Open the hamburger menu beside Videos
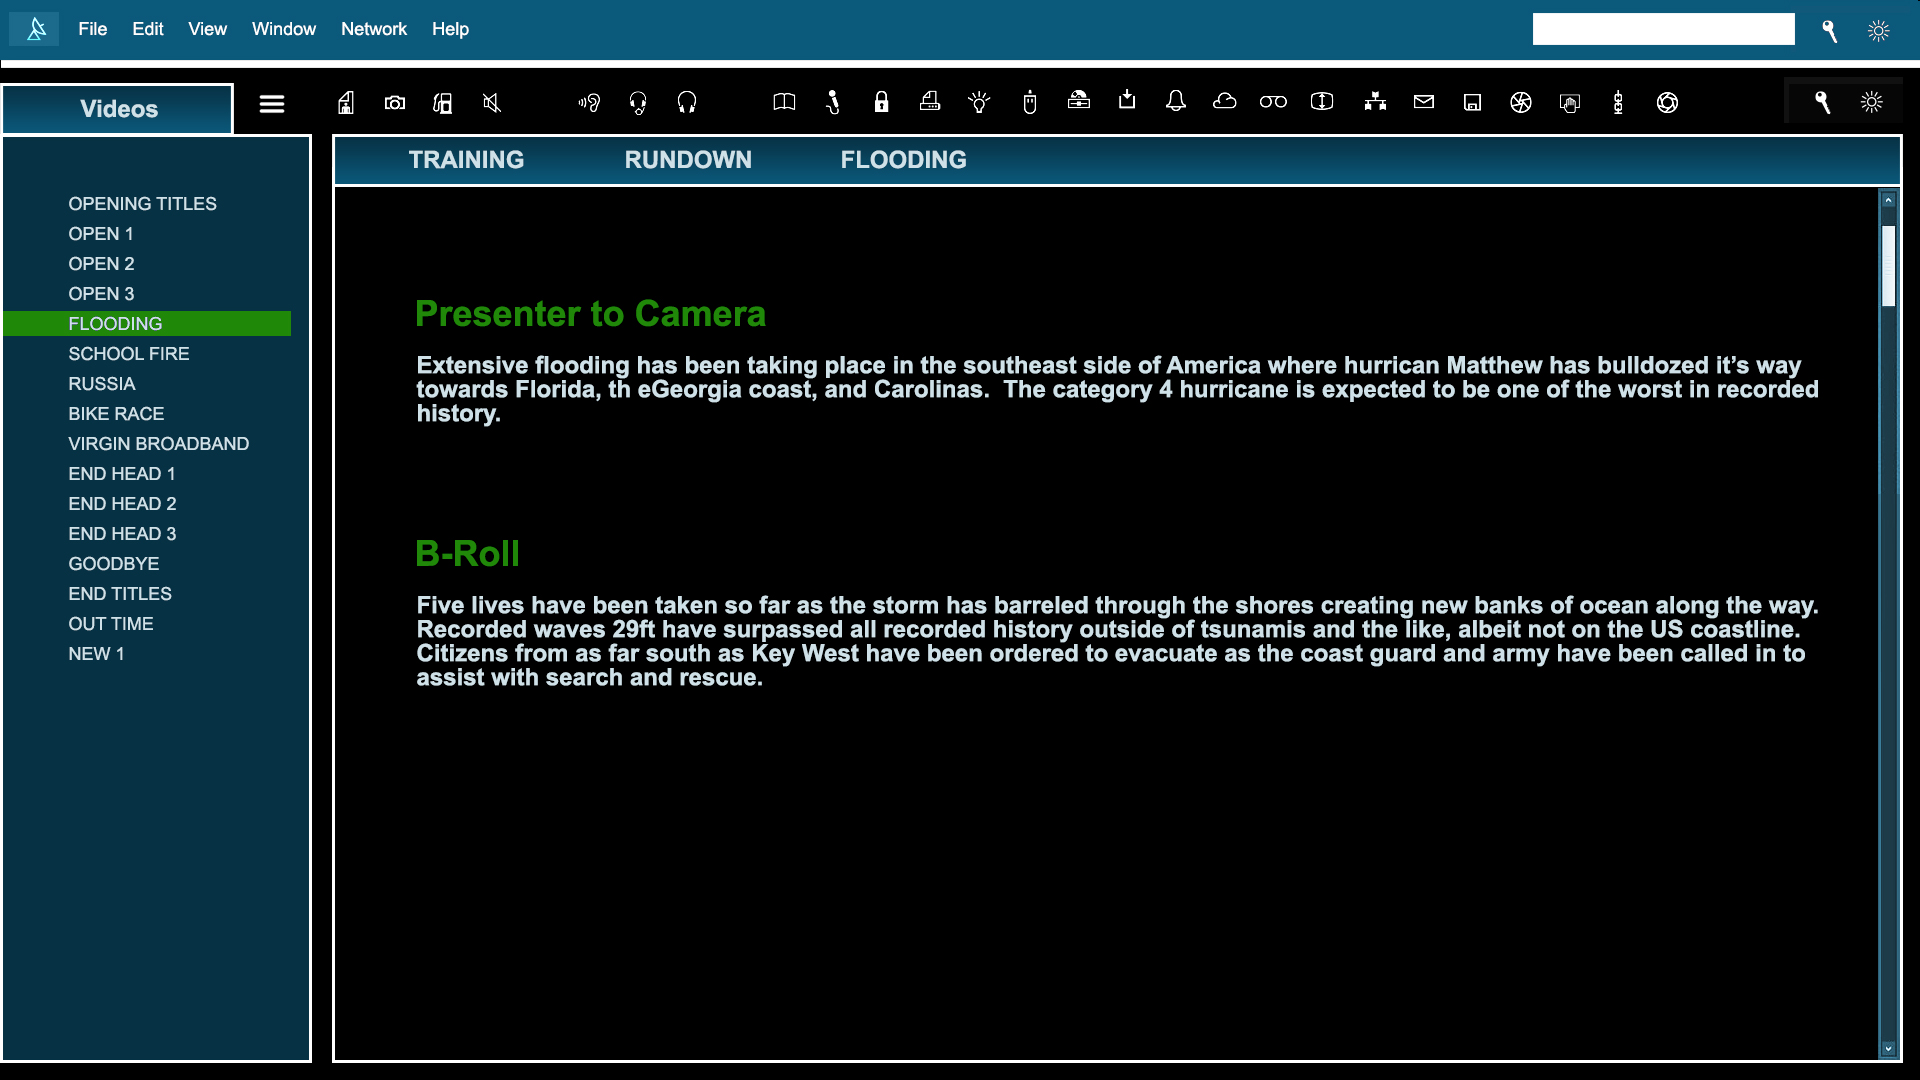The height and width of the screenshot is (1080, 1920). [x=272, y=104]
